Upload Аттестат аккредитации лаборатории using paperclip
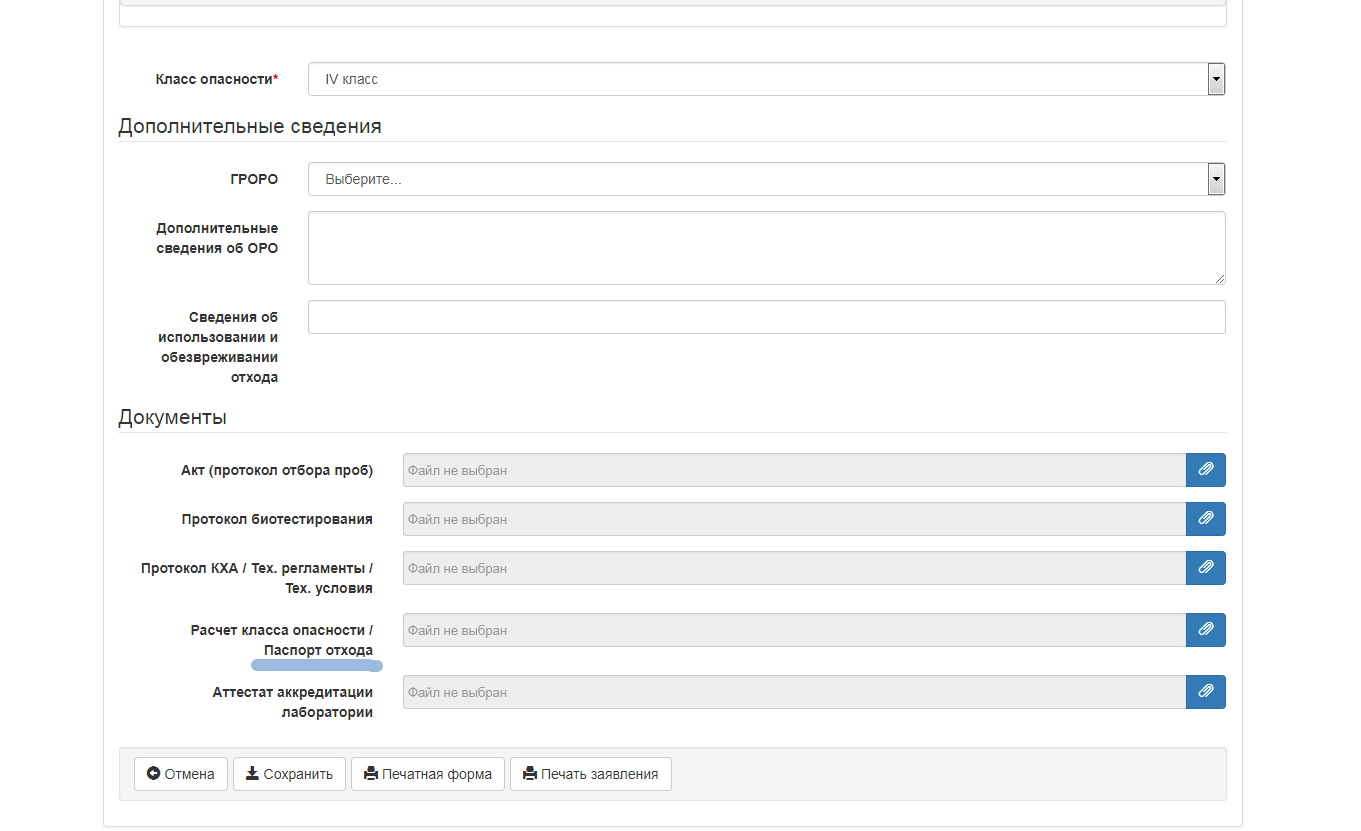1361x831 pixels. (1205, 692)
